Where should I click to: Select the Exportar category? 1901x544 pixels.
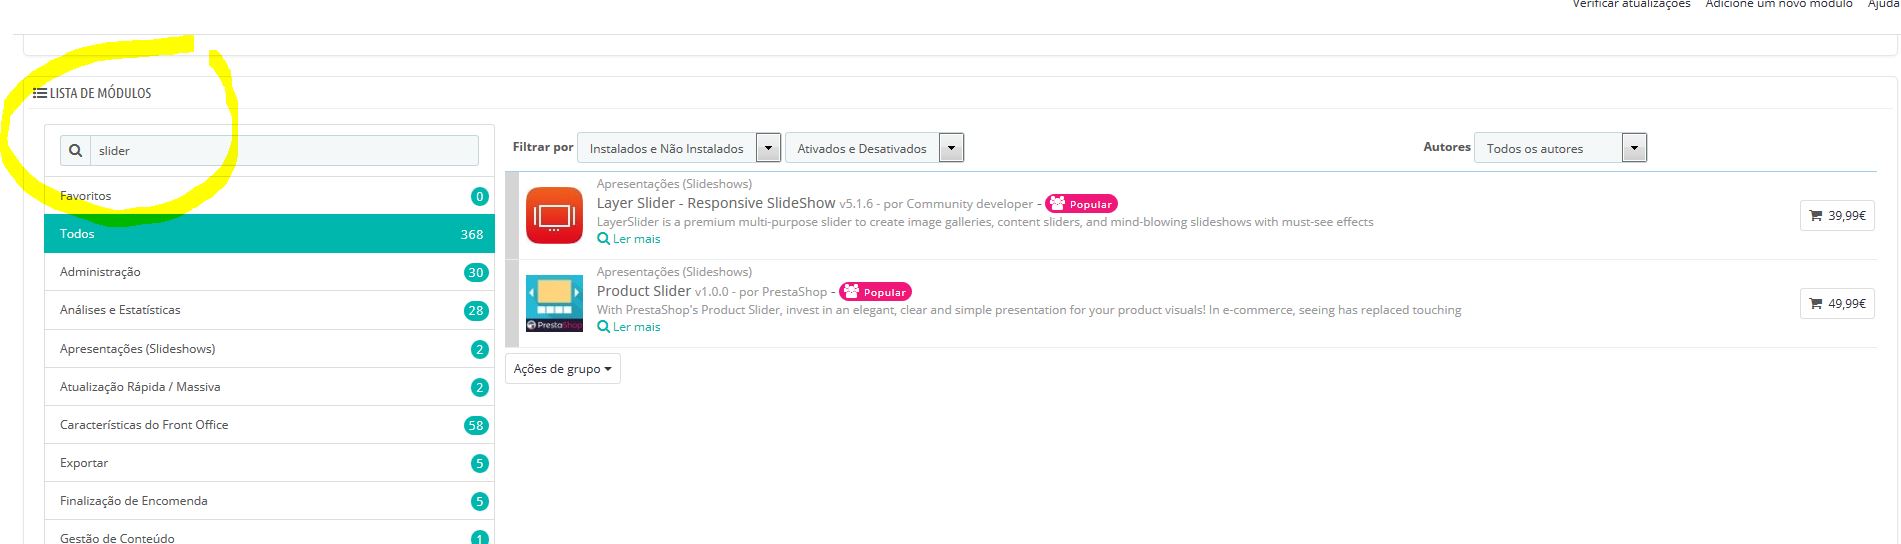tap(269, 463)
